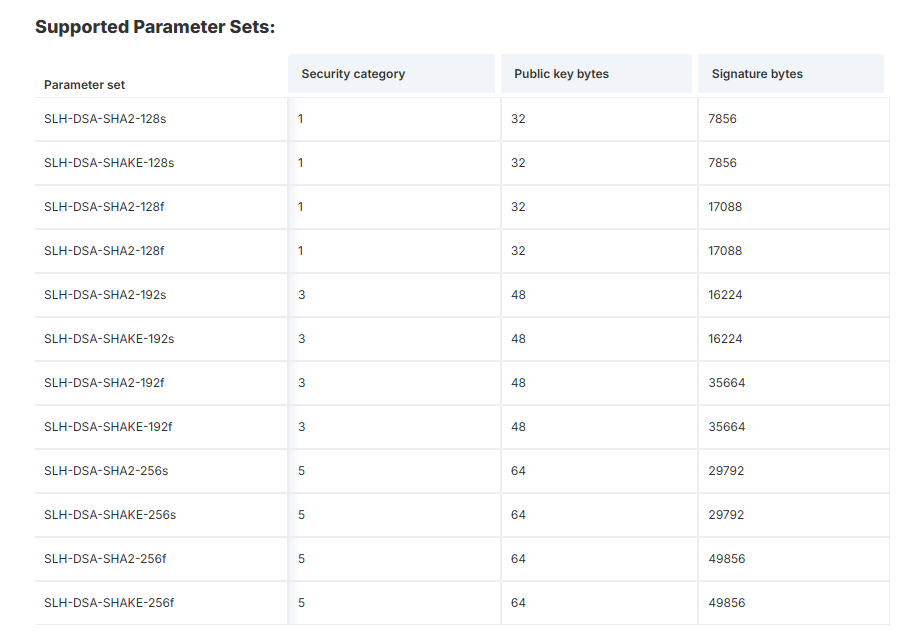Click public key value 64 for SLH-DSA-SHAKE-256s

[x=518, y=514]
